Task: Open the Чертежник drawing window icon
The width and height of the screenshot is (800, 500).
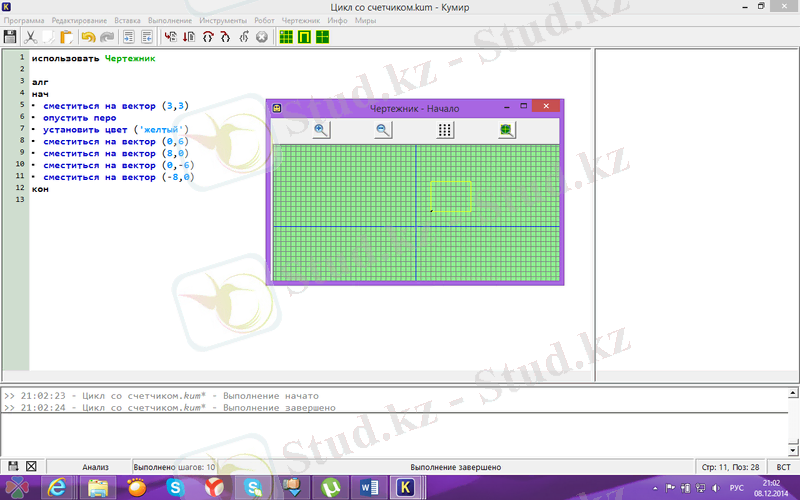Action: pyautogui.click(x=322, y=37)
